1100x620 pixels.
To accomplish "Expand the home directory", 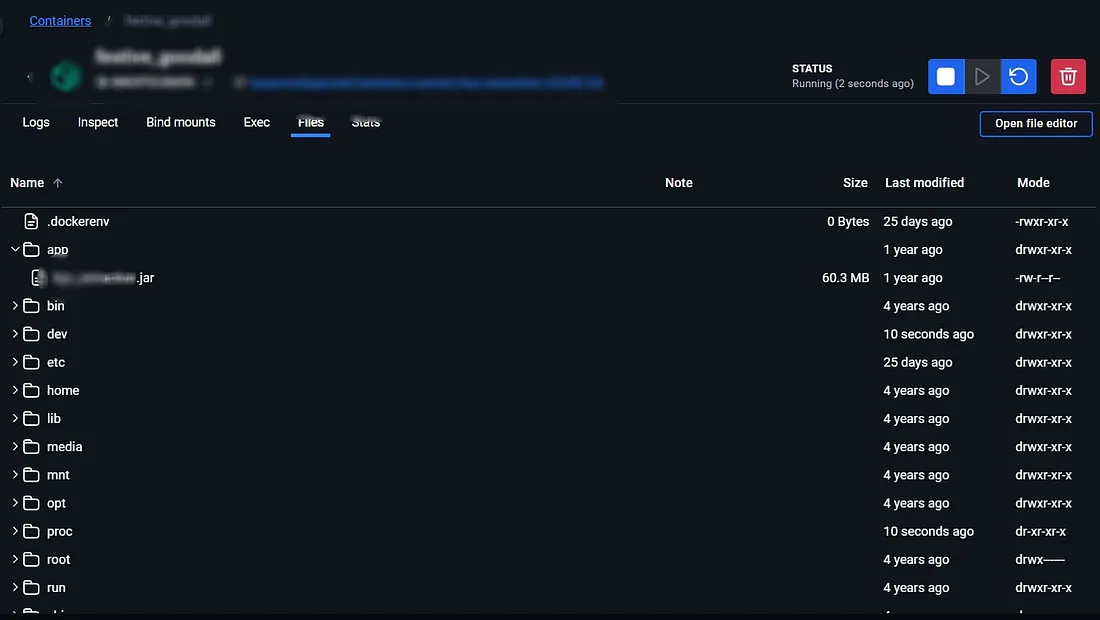I will point(15,390).
